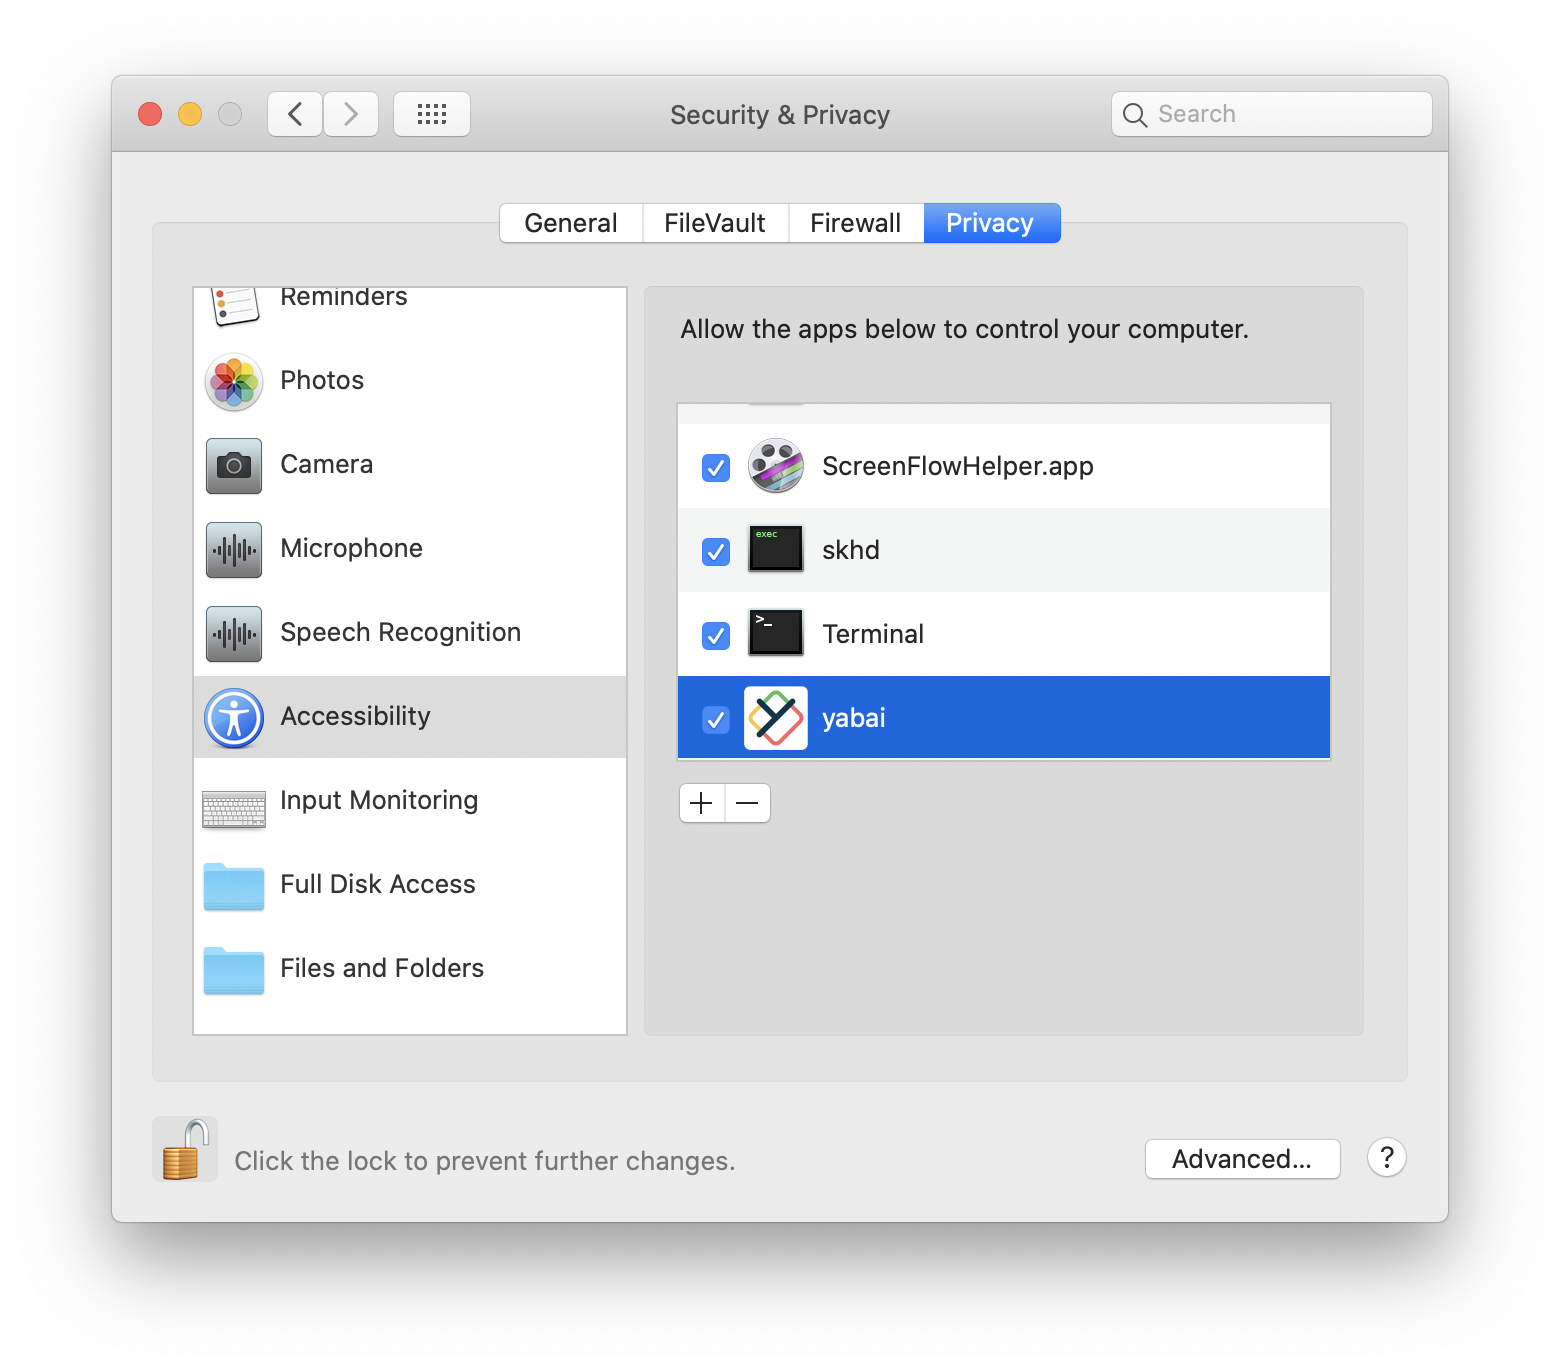The width and height of the screenshot is (1560, 1370).
Task: Uncheck the yabai checkbox
Action: (716, 719)
